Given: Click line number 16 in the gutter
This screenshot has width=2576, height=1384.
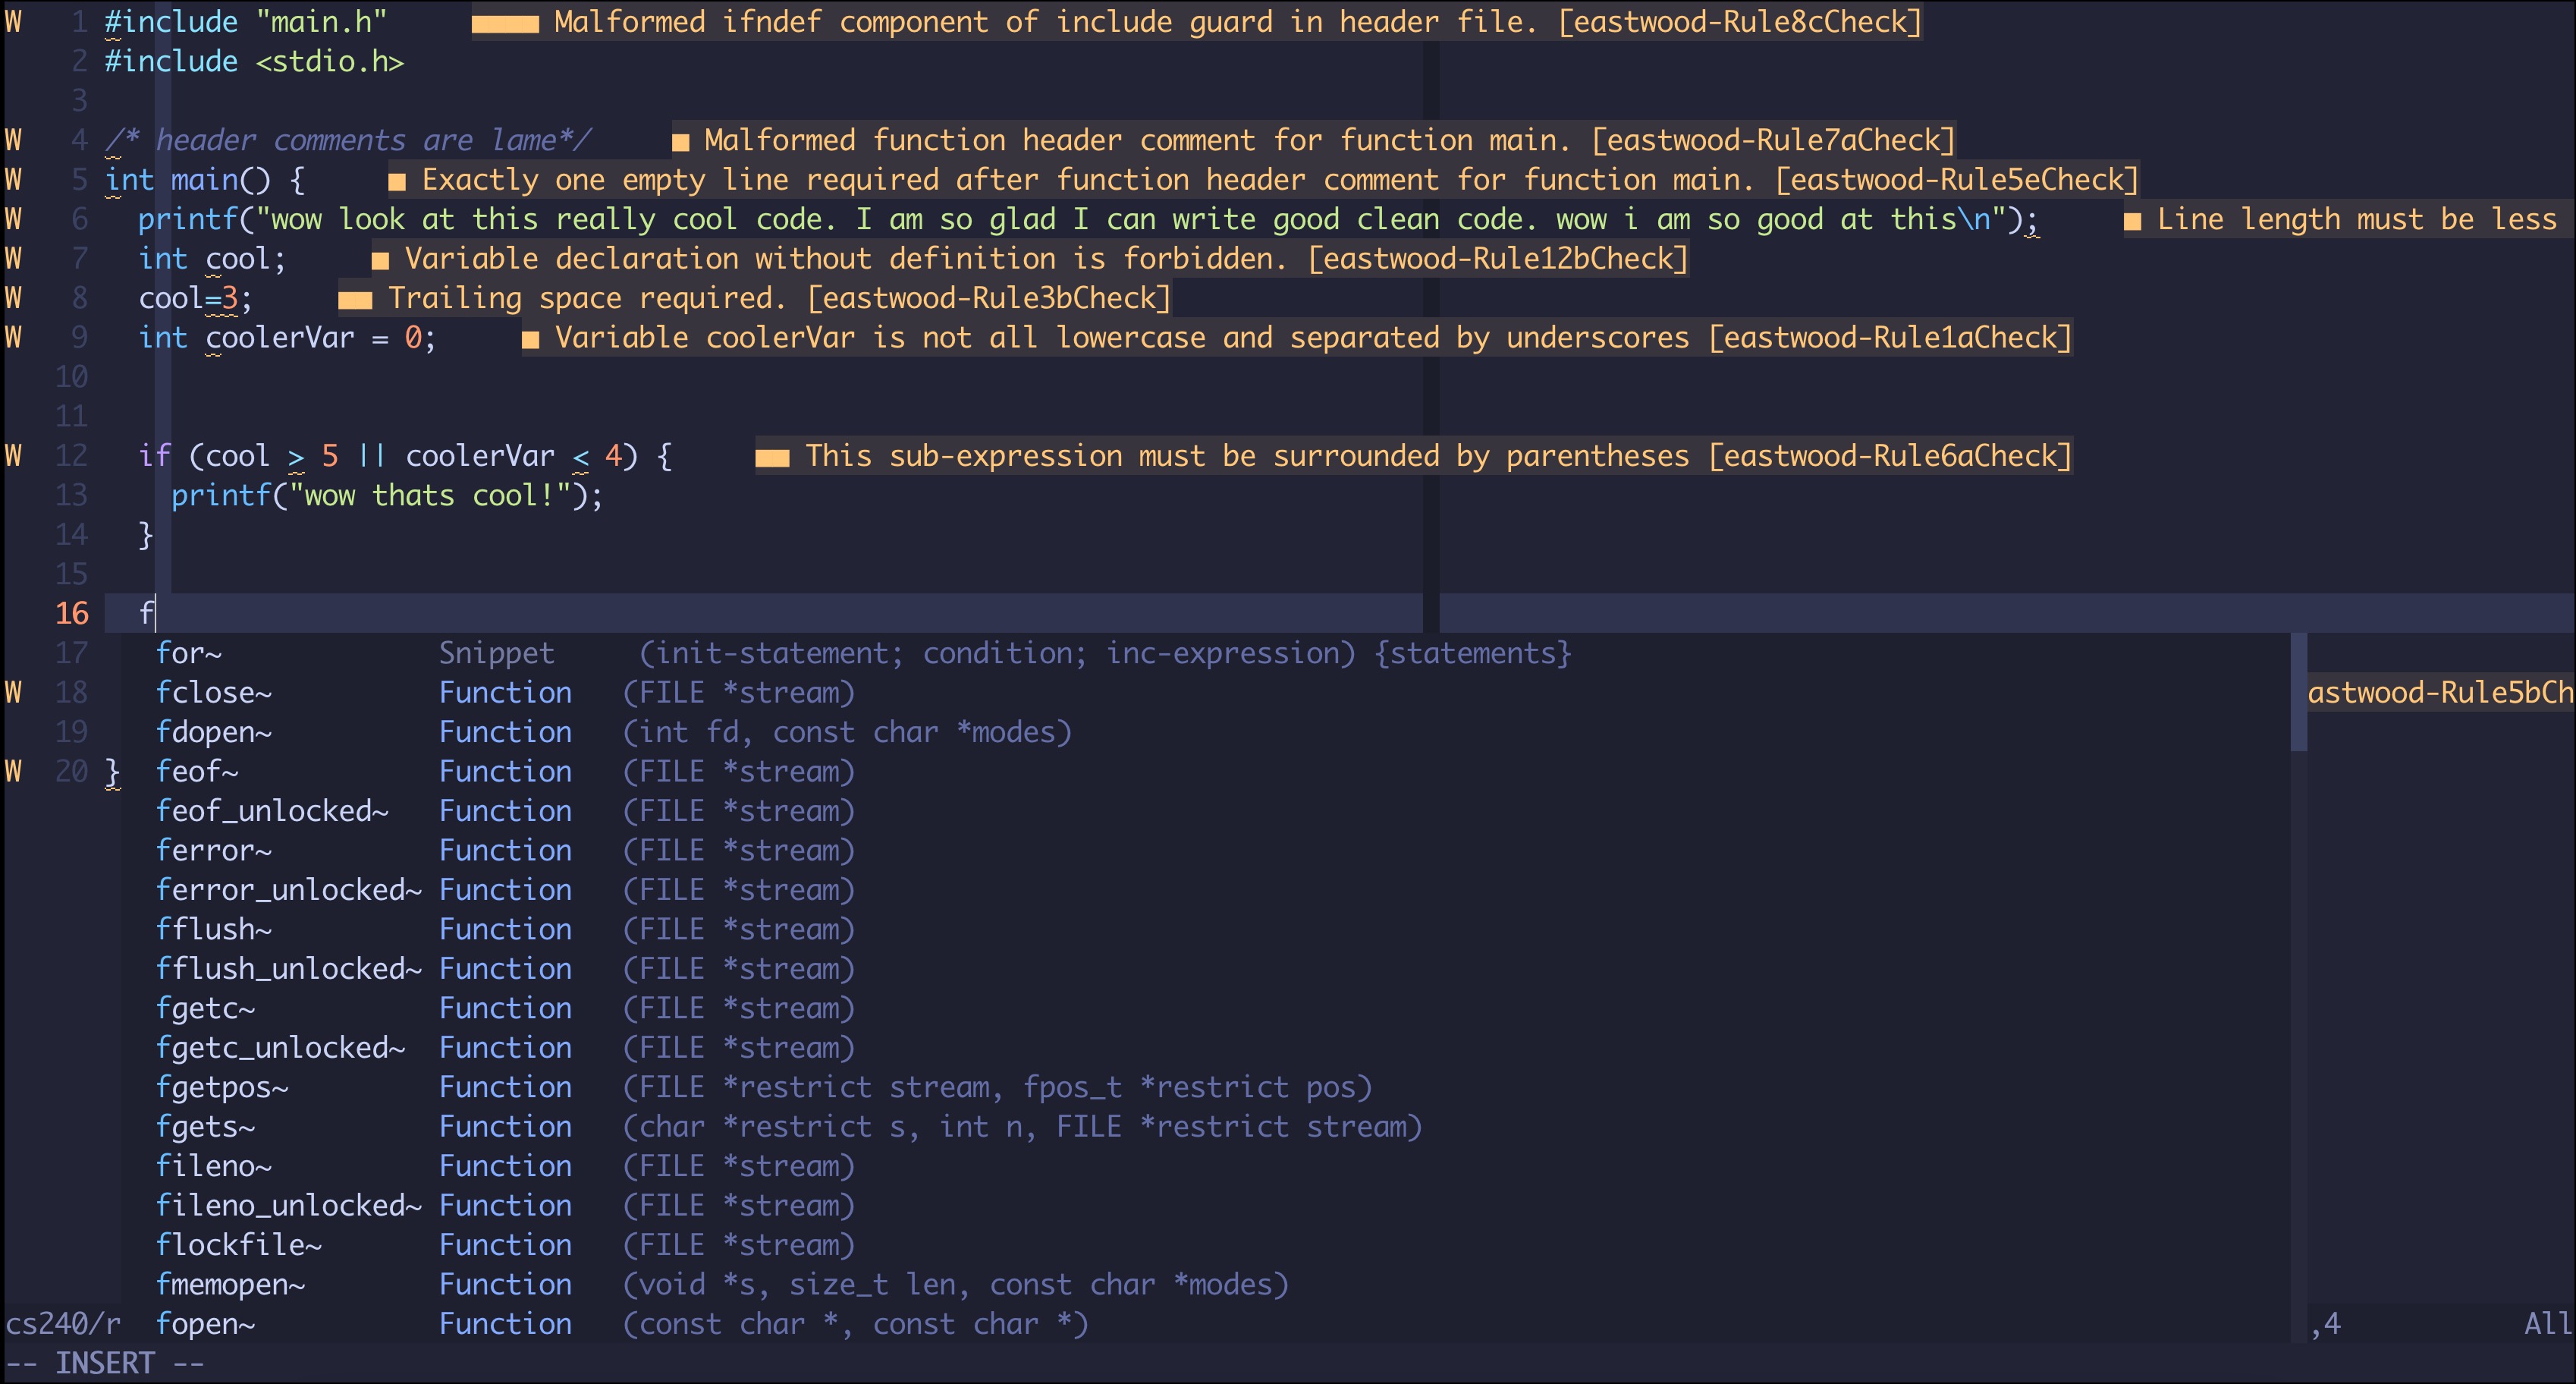Looking at the screenshot, I should (x=72, y=613).
